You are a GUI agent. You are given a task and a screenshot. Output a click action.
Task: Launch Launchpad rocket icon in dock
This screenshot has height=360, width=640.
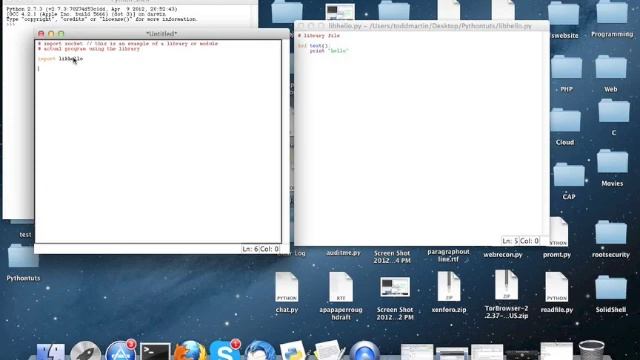(x=85, y=351)
